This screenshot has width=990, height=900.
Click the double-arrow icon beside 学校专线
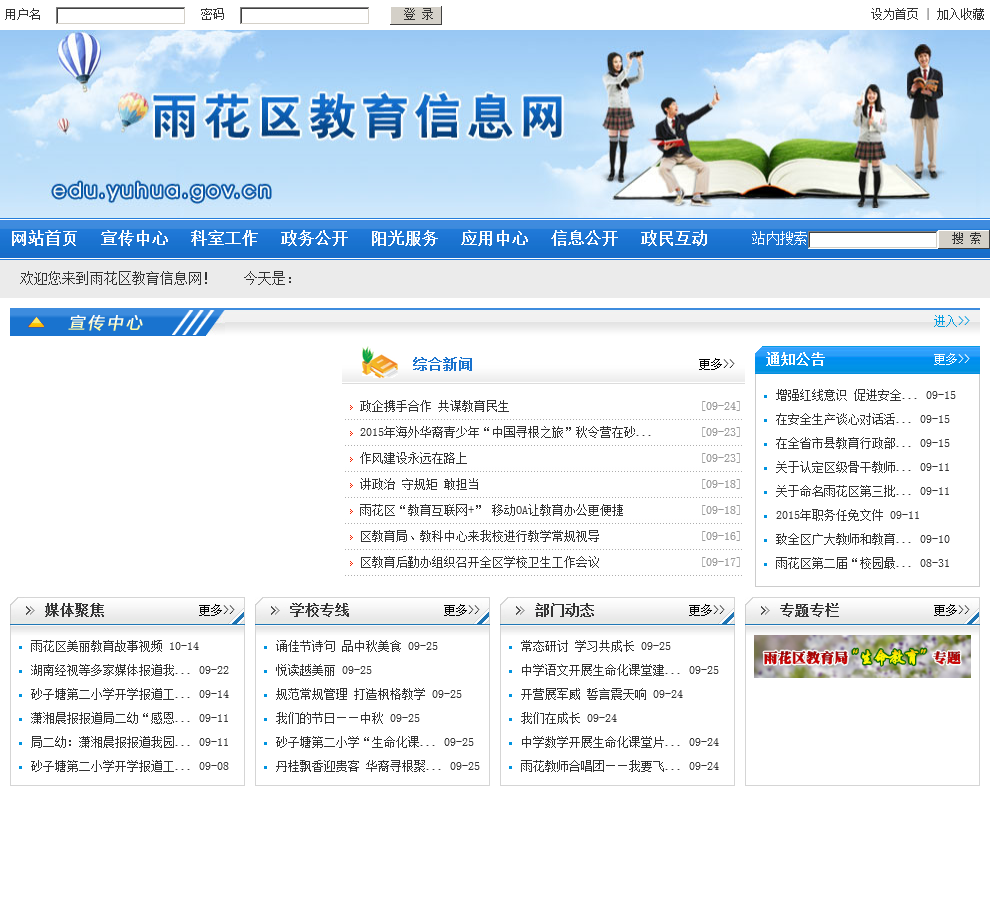click(275, 610)
